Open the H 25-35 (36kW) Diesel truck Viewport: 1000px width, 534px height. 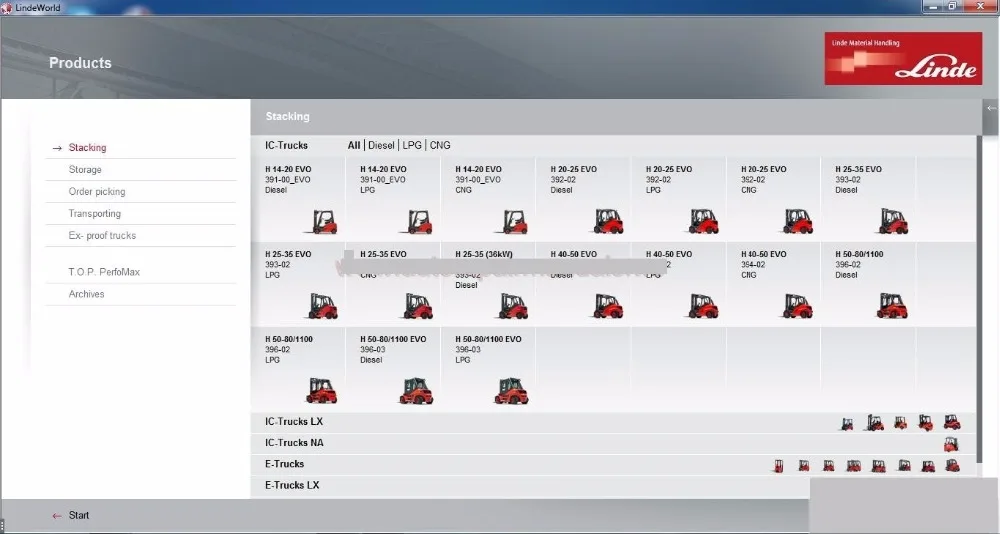488,285
